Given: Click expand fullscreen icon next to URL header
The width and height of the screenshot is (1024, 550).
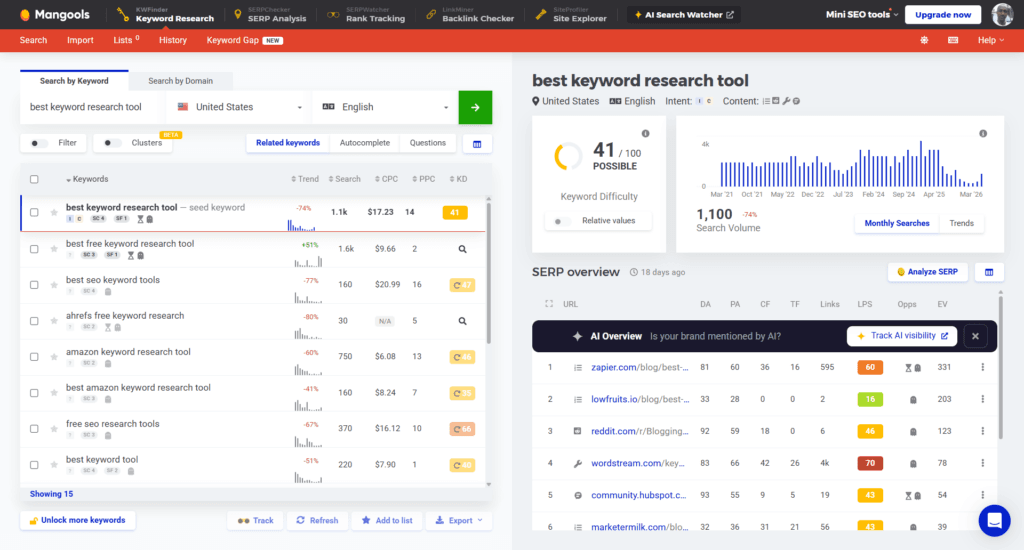Looking at the screenshot, I should click(x=549, y=304).
